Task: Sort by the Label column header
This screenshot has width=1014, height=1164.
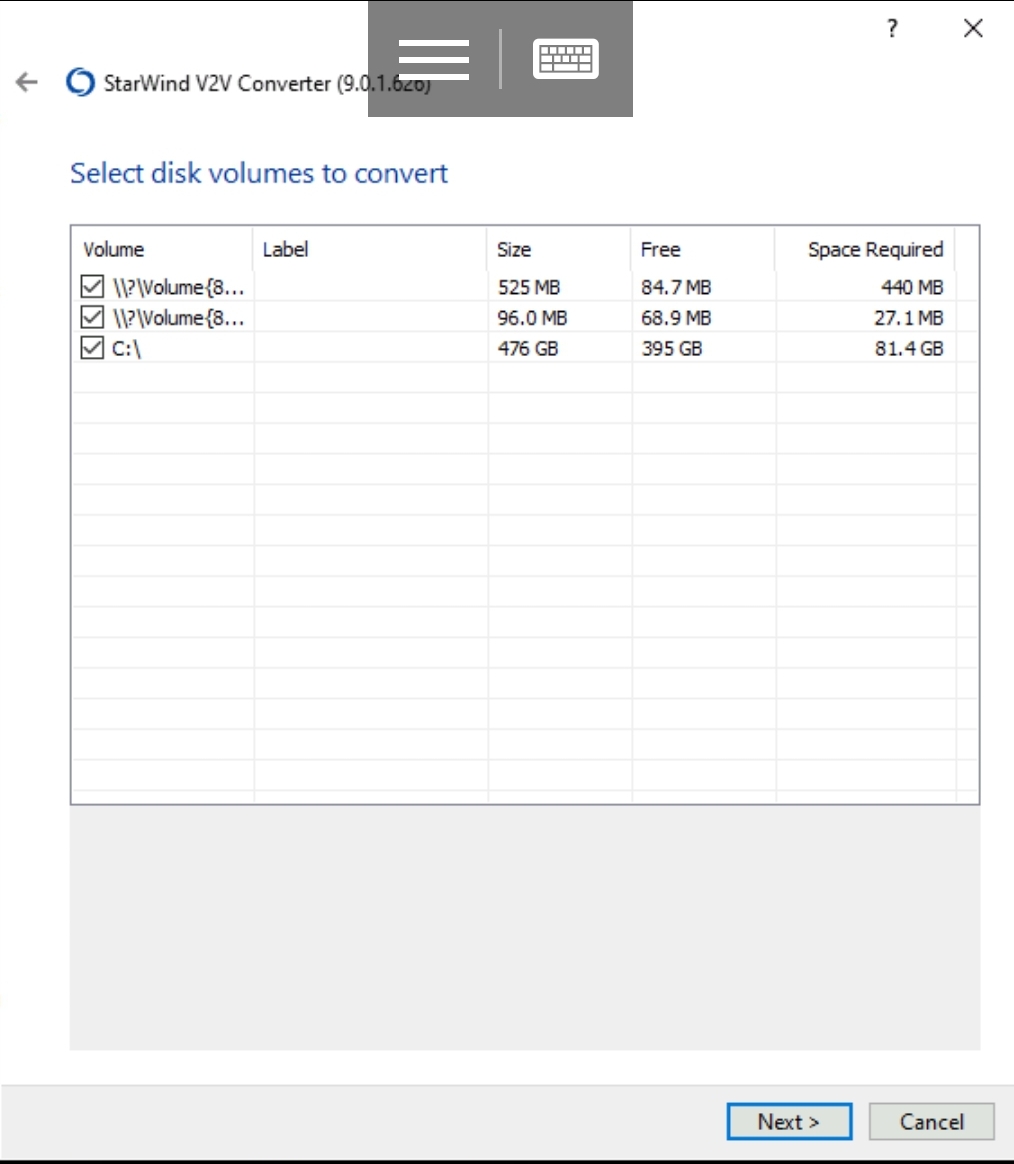Action: pos(370,249)
